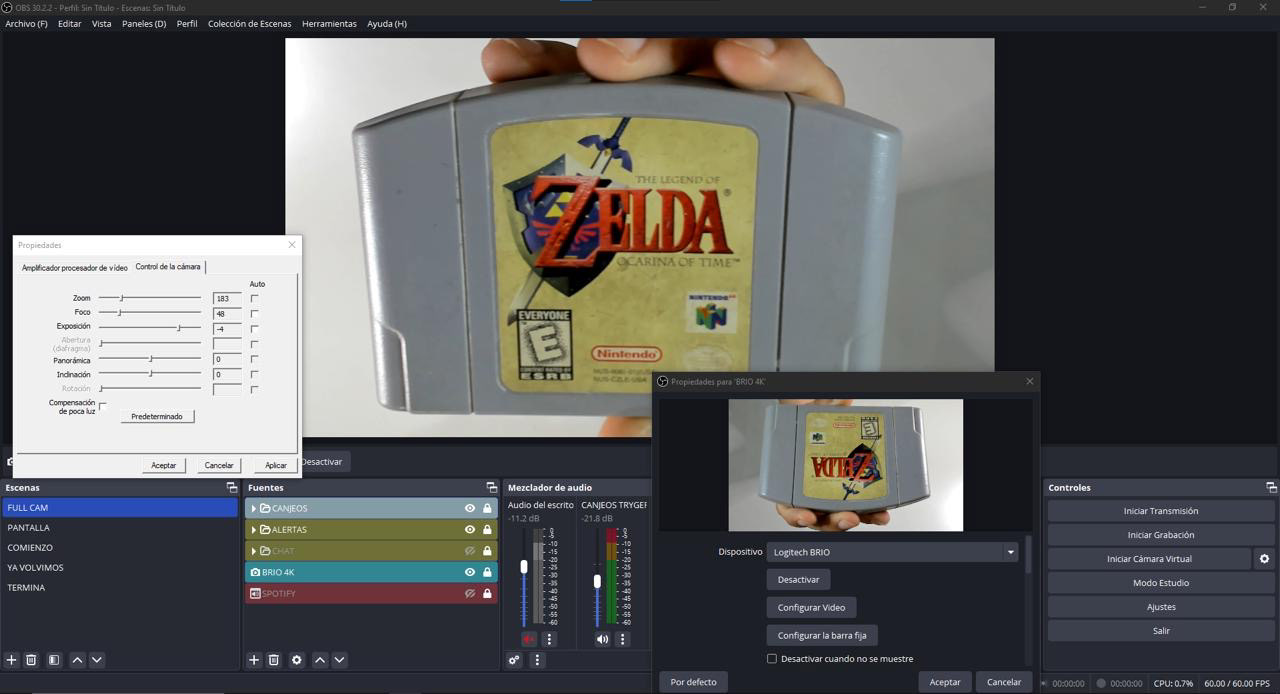
Task: Remove selected source with the trash icon
Action: (273, 660)
